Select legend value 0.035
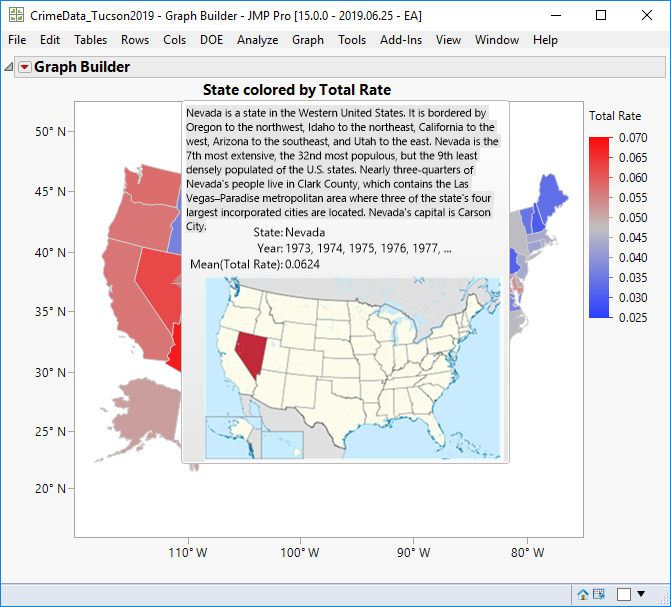The height and width of the screenshot is (607, 671). coord(633,278)
